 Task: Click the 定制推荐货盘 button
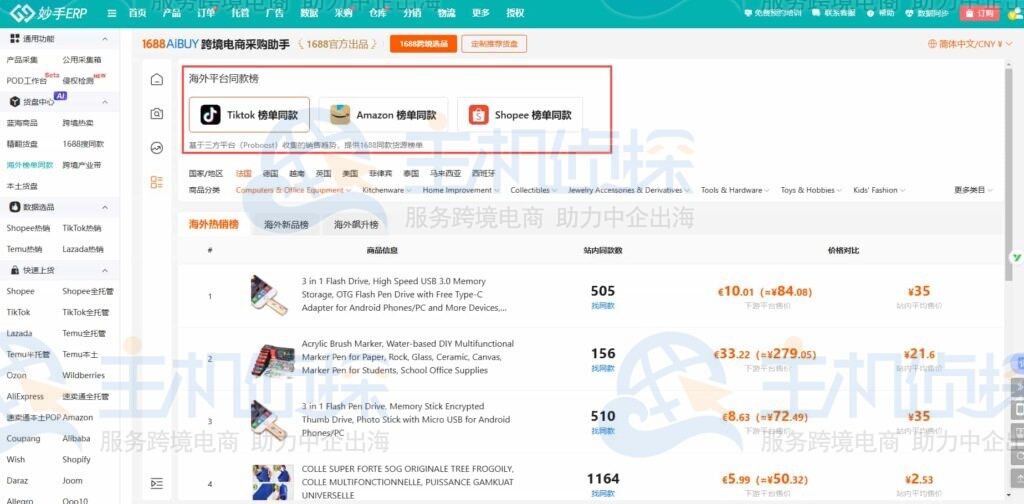pos(494,44)
